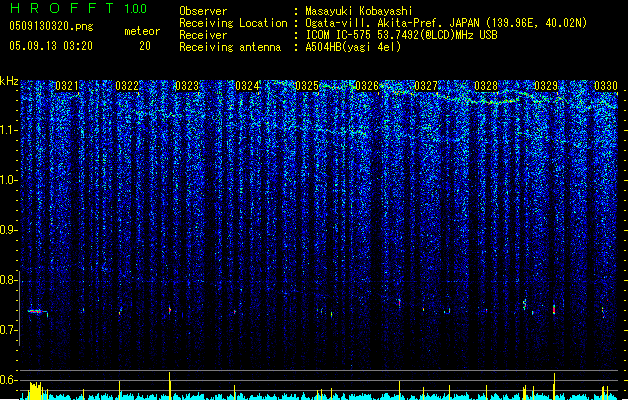Click the 0322 time marker
Screen dimensions: 629x400
pos(127,86)
